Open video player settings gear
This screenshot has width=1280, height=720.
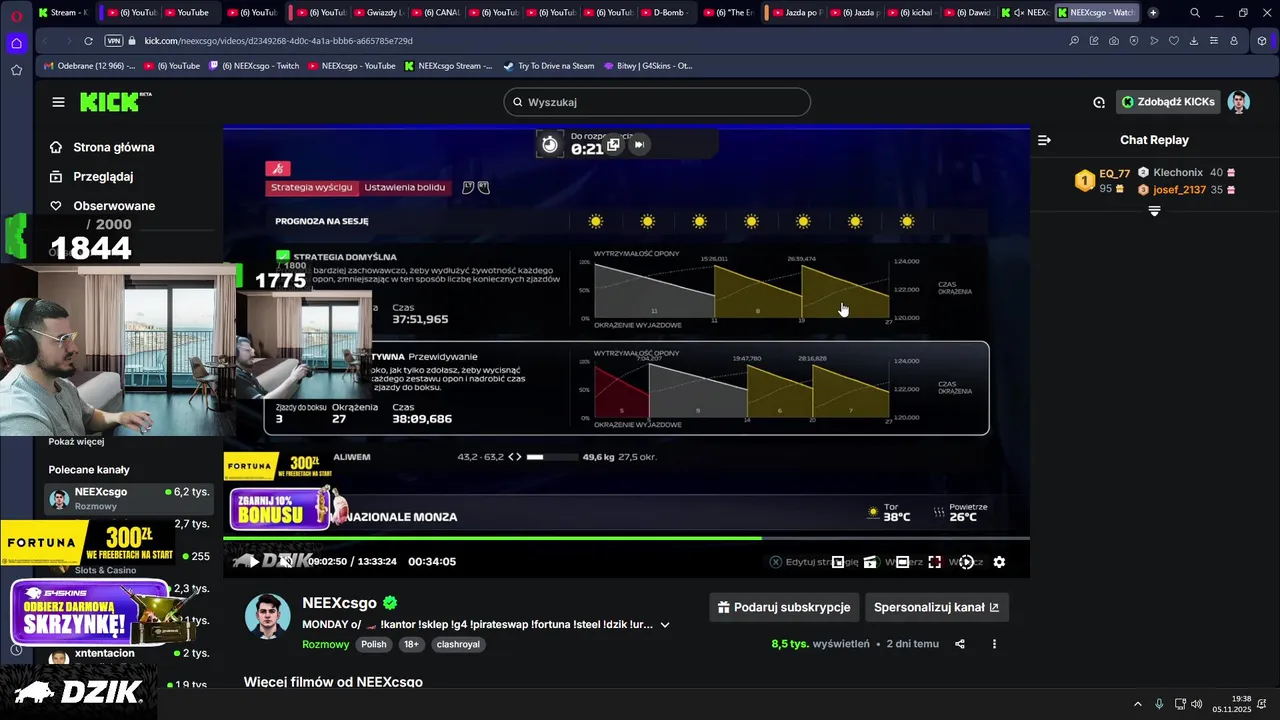(x=999, y=562)
